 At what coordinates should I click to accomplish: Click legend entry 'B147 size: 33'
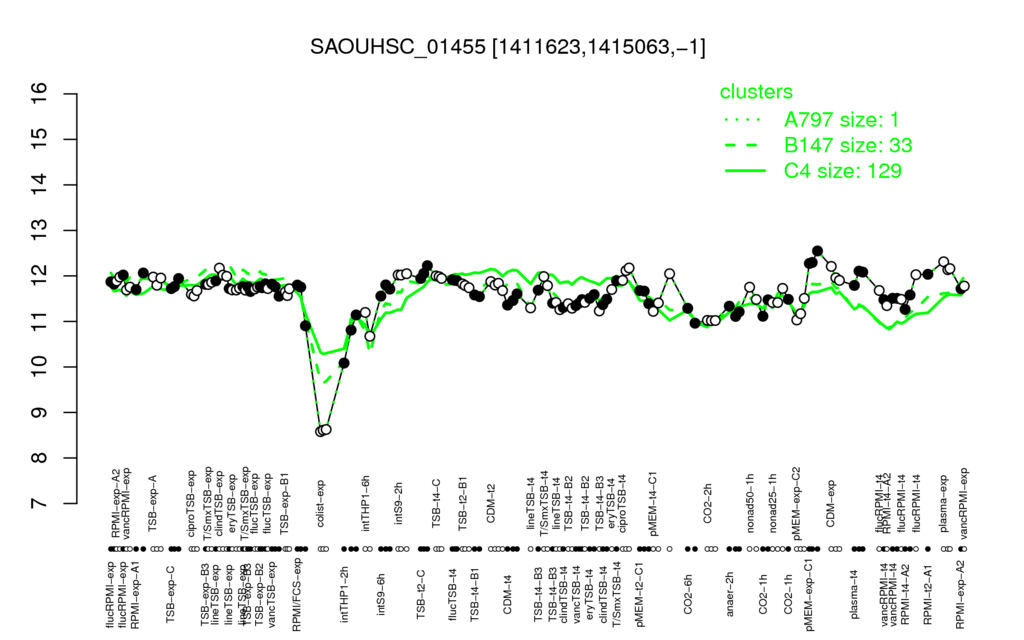click(x=848, y=145)
